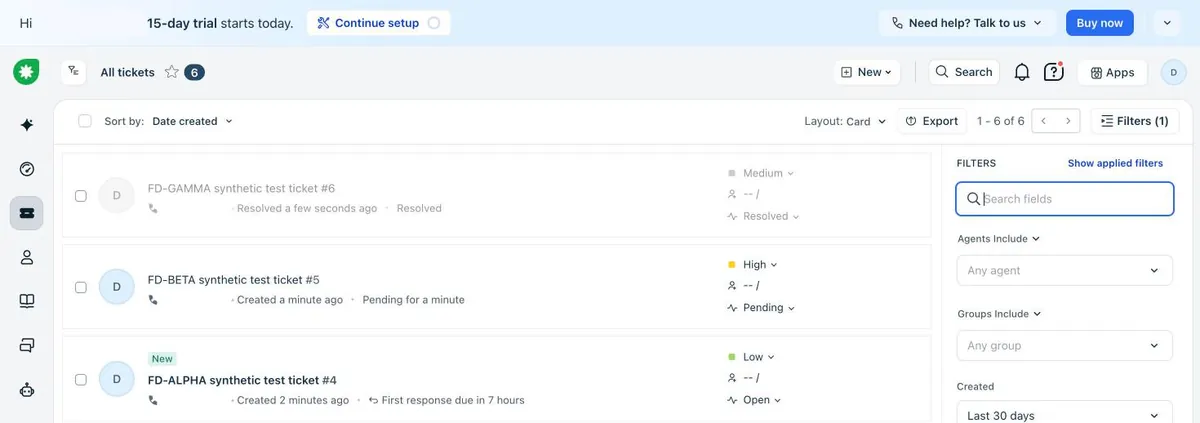This screenshot has width=1200, height=423.
Task: Select FD-ALPHA ticket #4 checkbox
Action: click(x=81, y=380)
